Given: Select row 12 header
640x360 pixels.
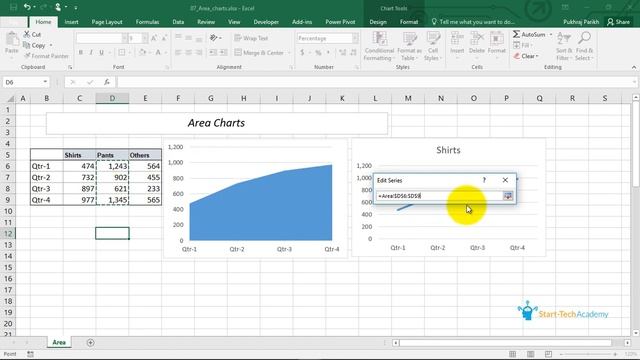Looking at the screenshot, I should pos(8,233).
